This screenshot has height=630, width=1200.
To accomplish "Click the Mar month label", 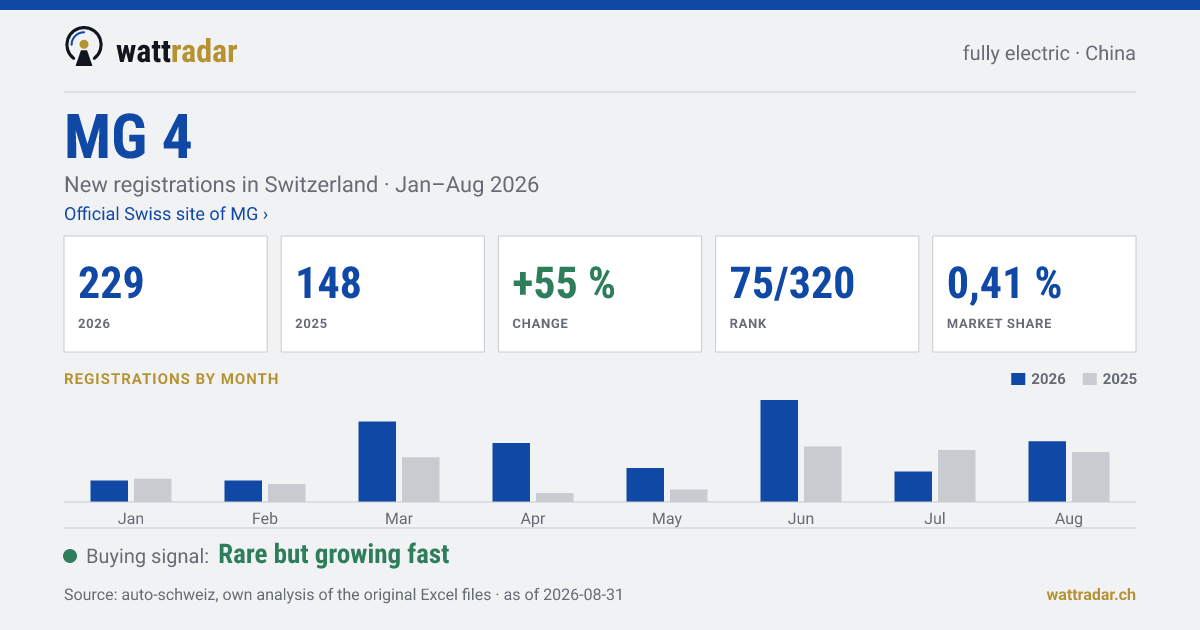I will 399,518.
